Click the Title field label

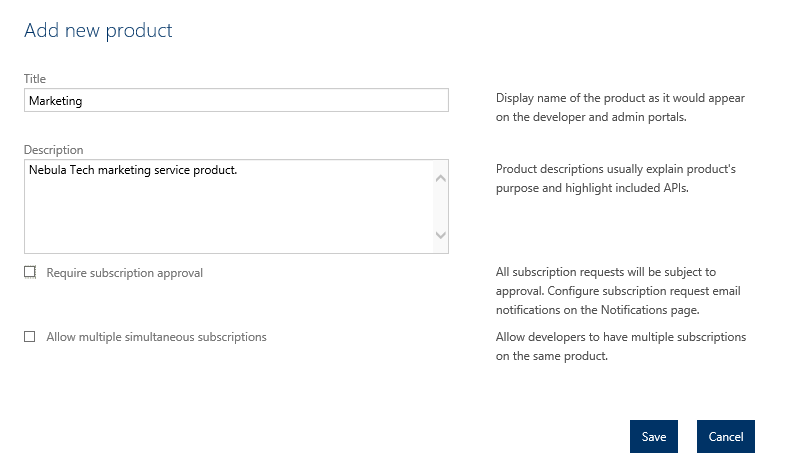[35, 79]
